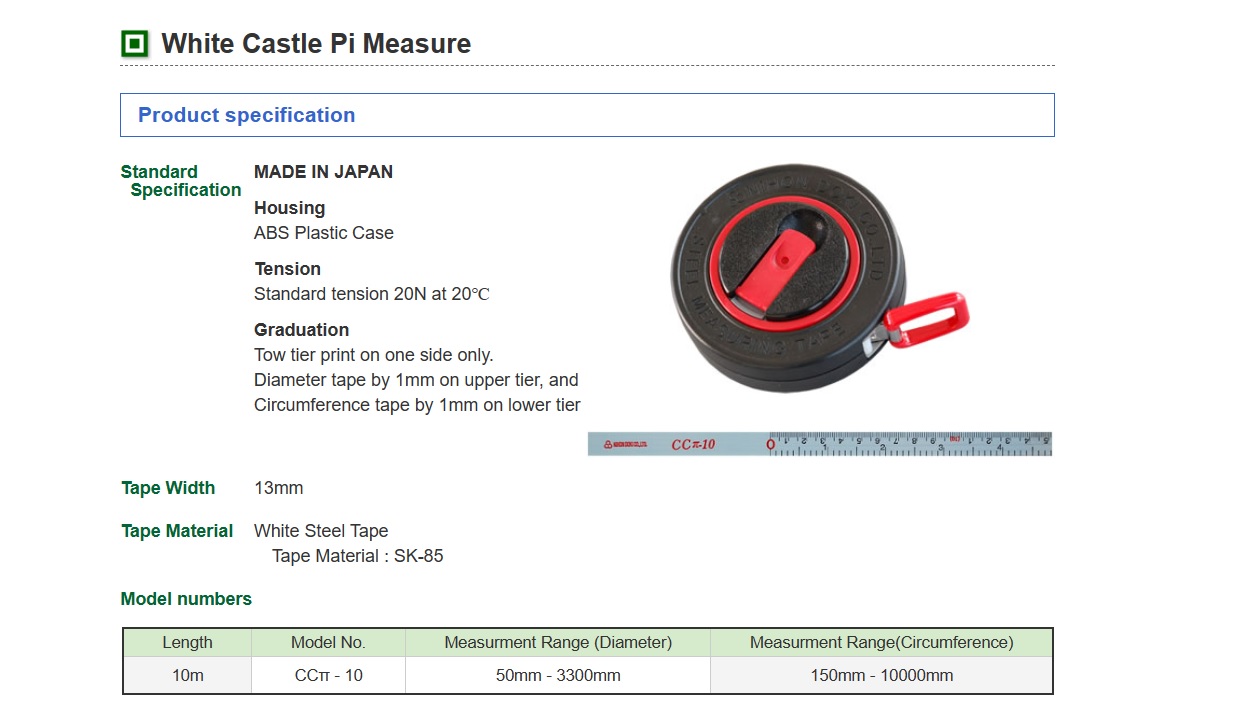Click the green square icon beside the page title
The height and width of the screenshot is (725, 1243).
click(135, 44)
